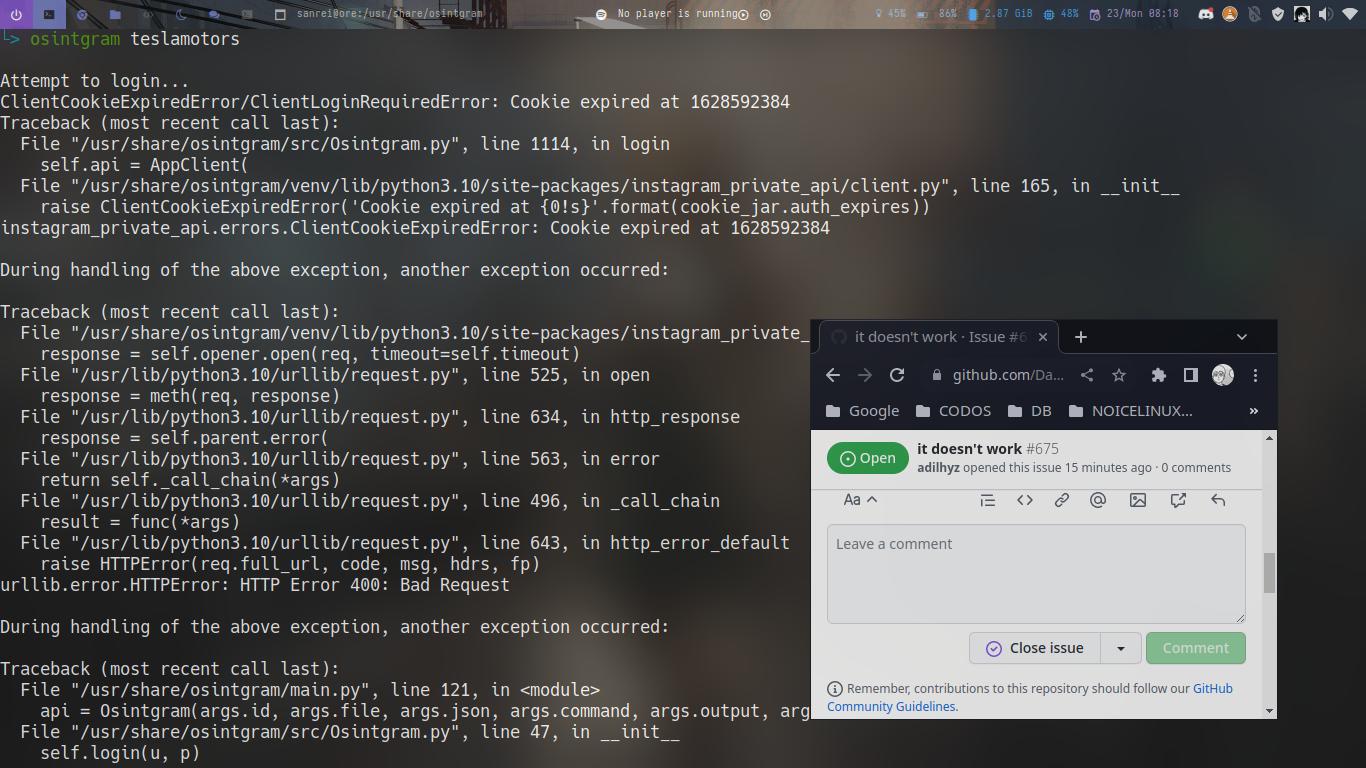This screenshot has height=768, width=1366.
Task: Open the bookmarks overflow chevron
Action: (1254, 410)
